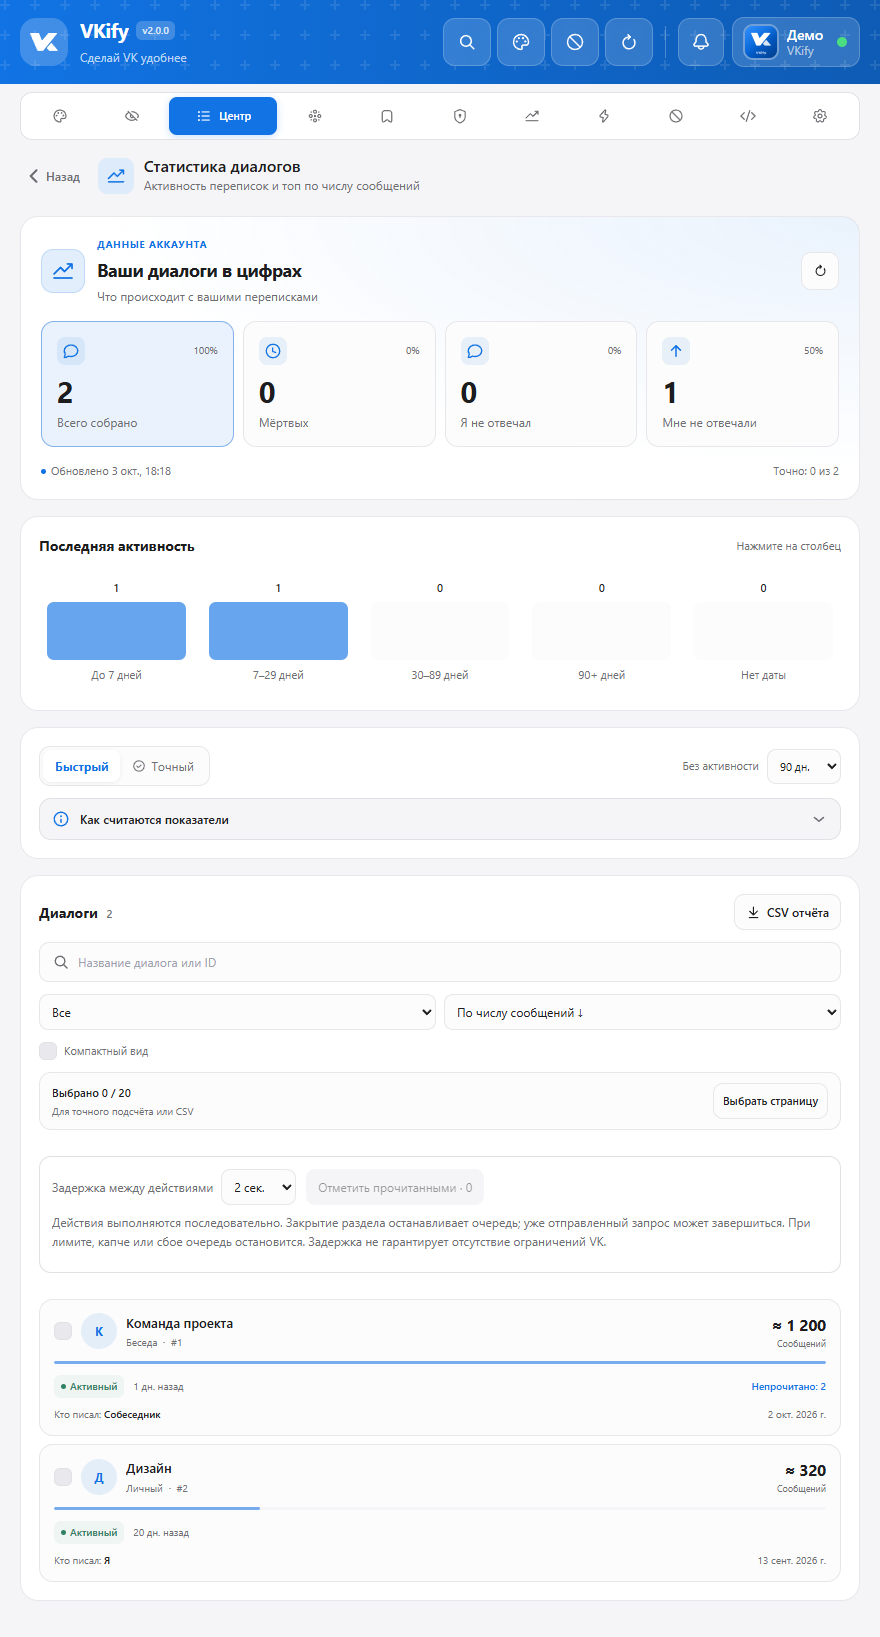The height and width of the screenshot is (1637, 880).
Task: Refresh data in Ваши диалоги в цифрах card
Action: point(820,271)
